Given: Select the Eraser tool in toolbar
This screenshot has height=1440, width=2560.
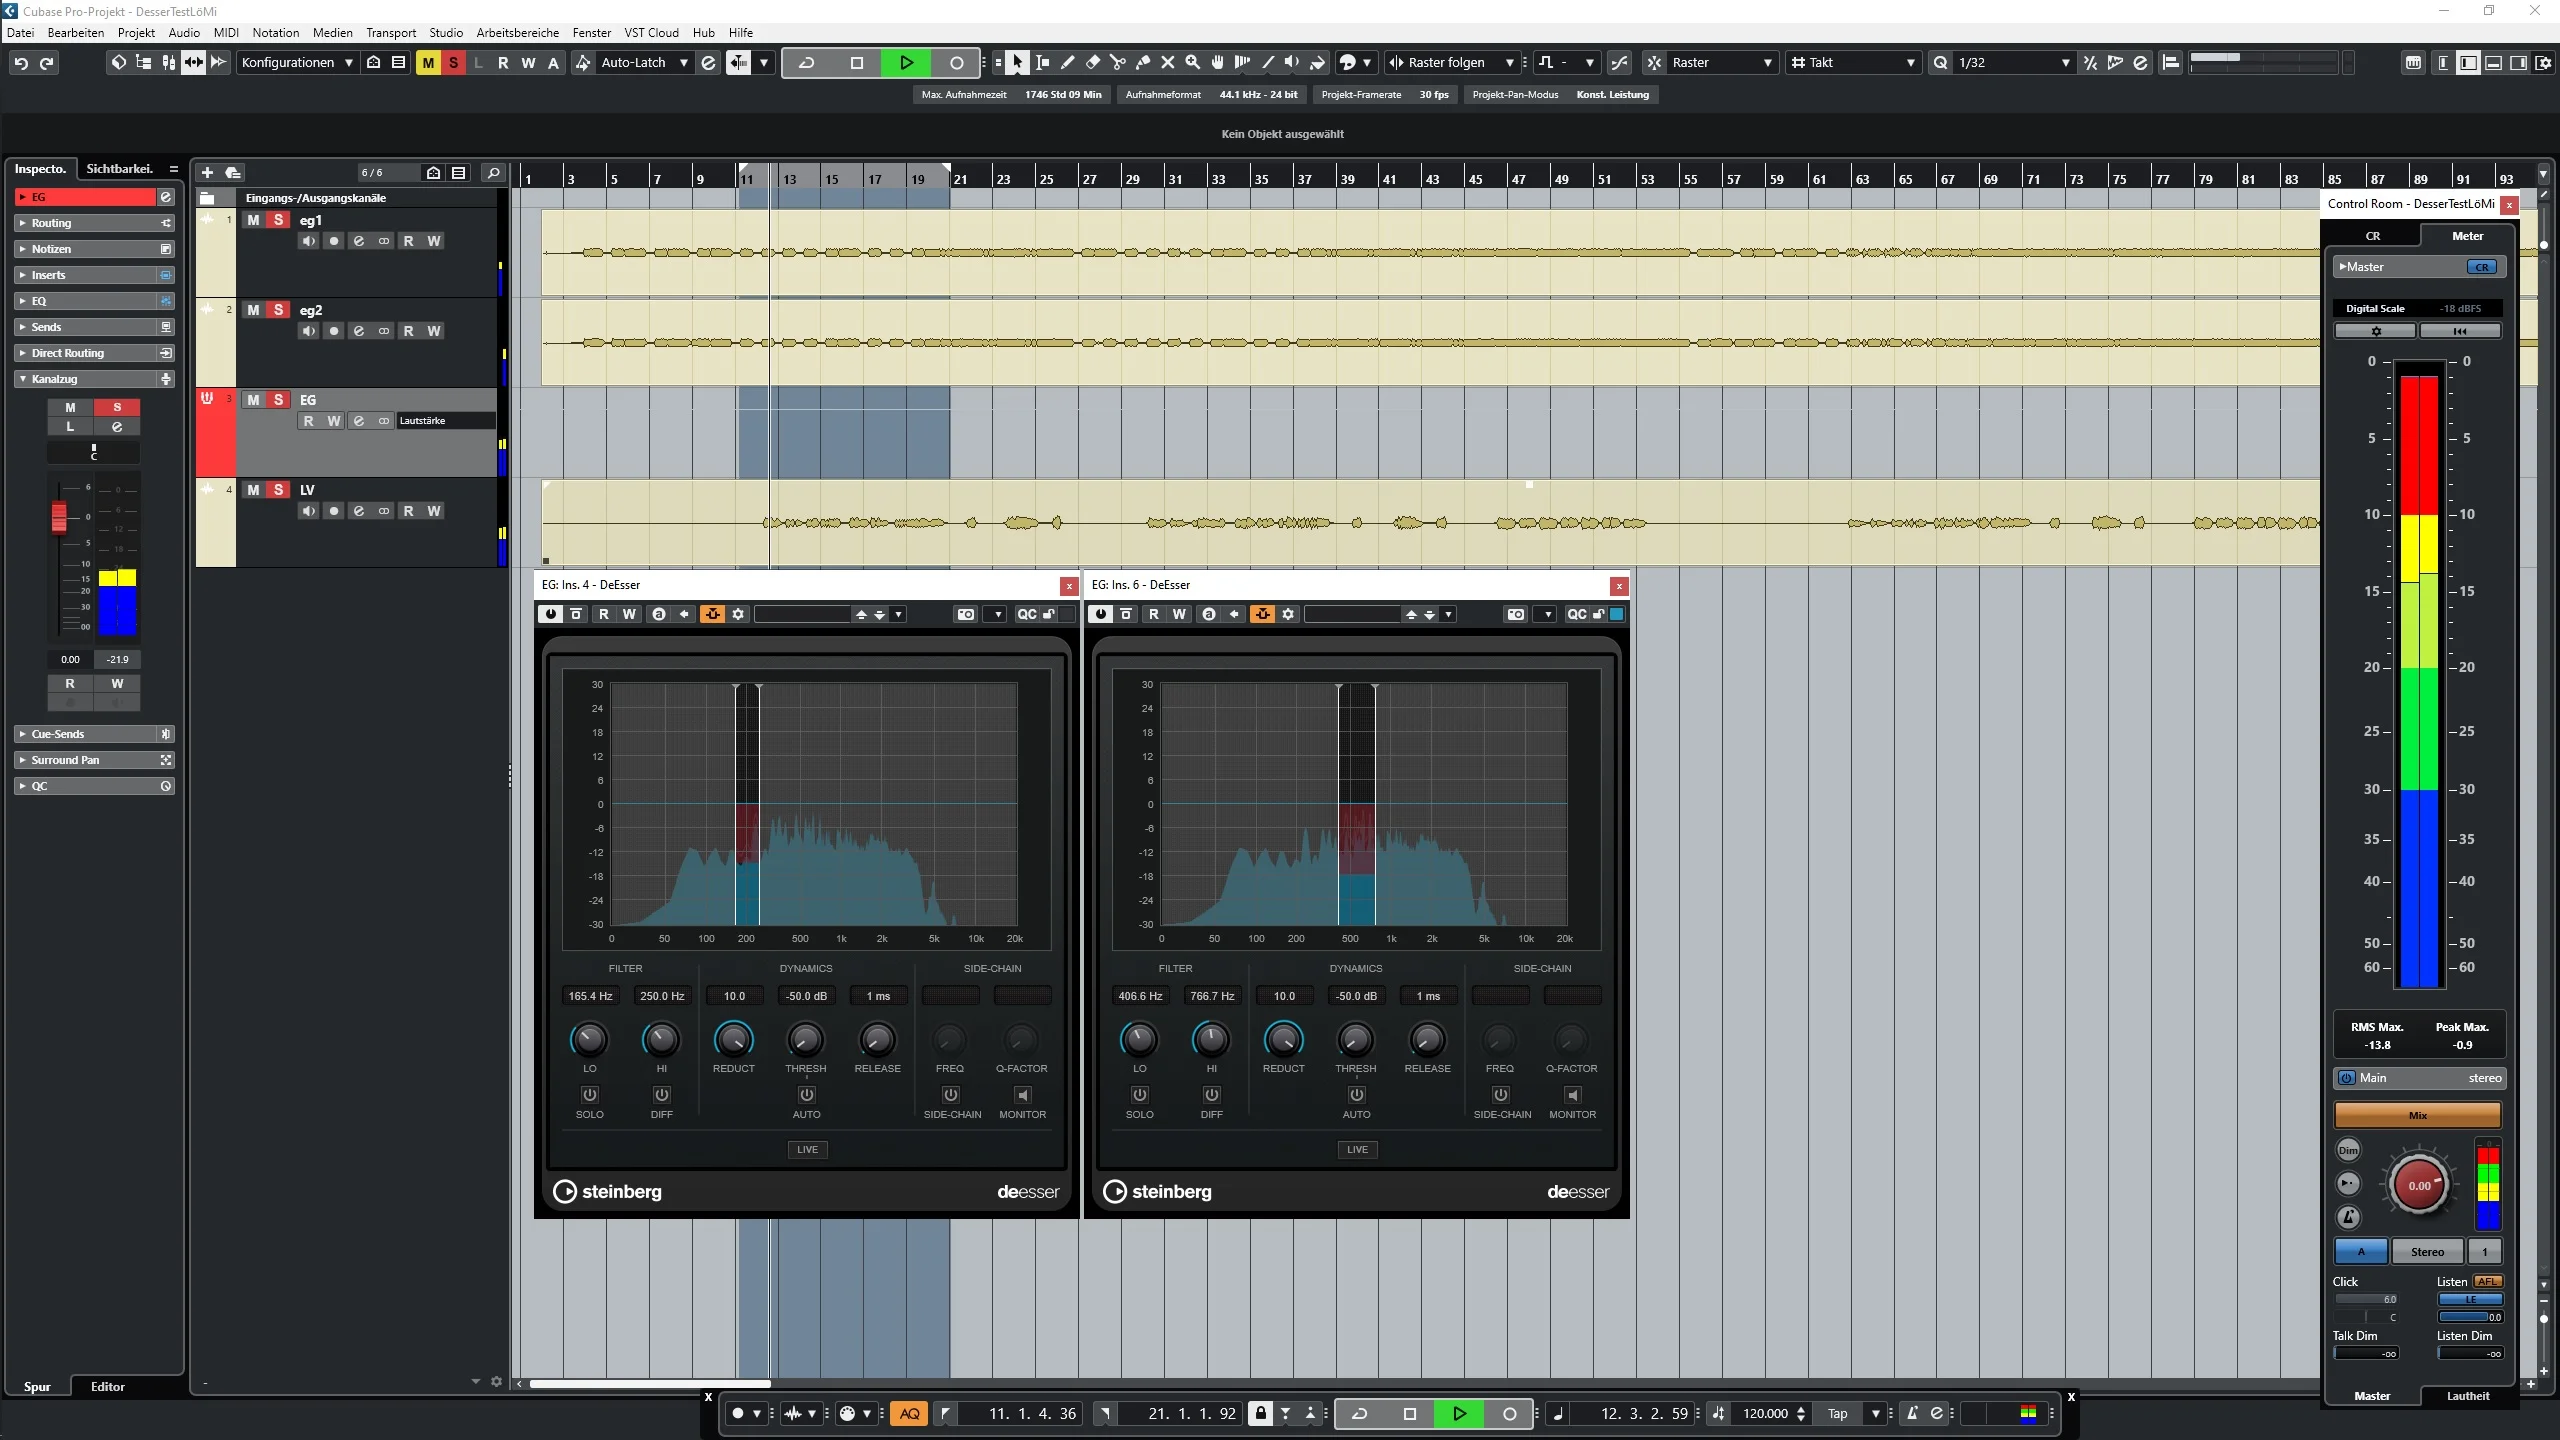Looking at the screenshot, I should (1092, 62).
